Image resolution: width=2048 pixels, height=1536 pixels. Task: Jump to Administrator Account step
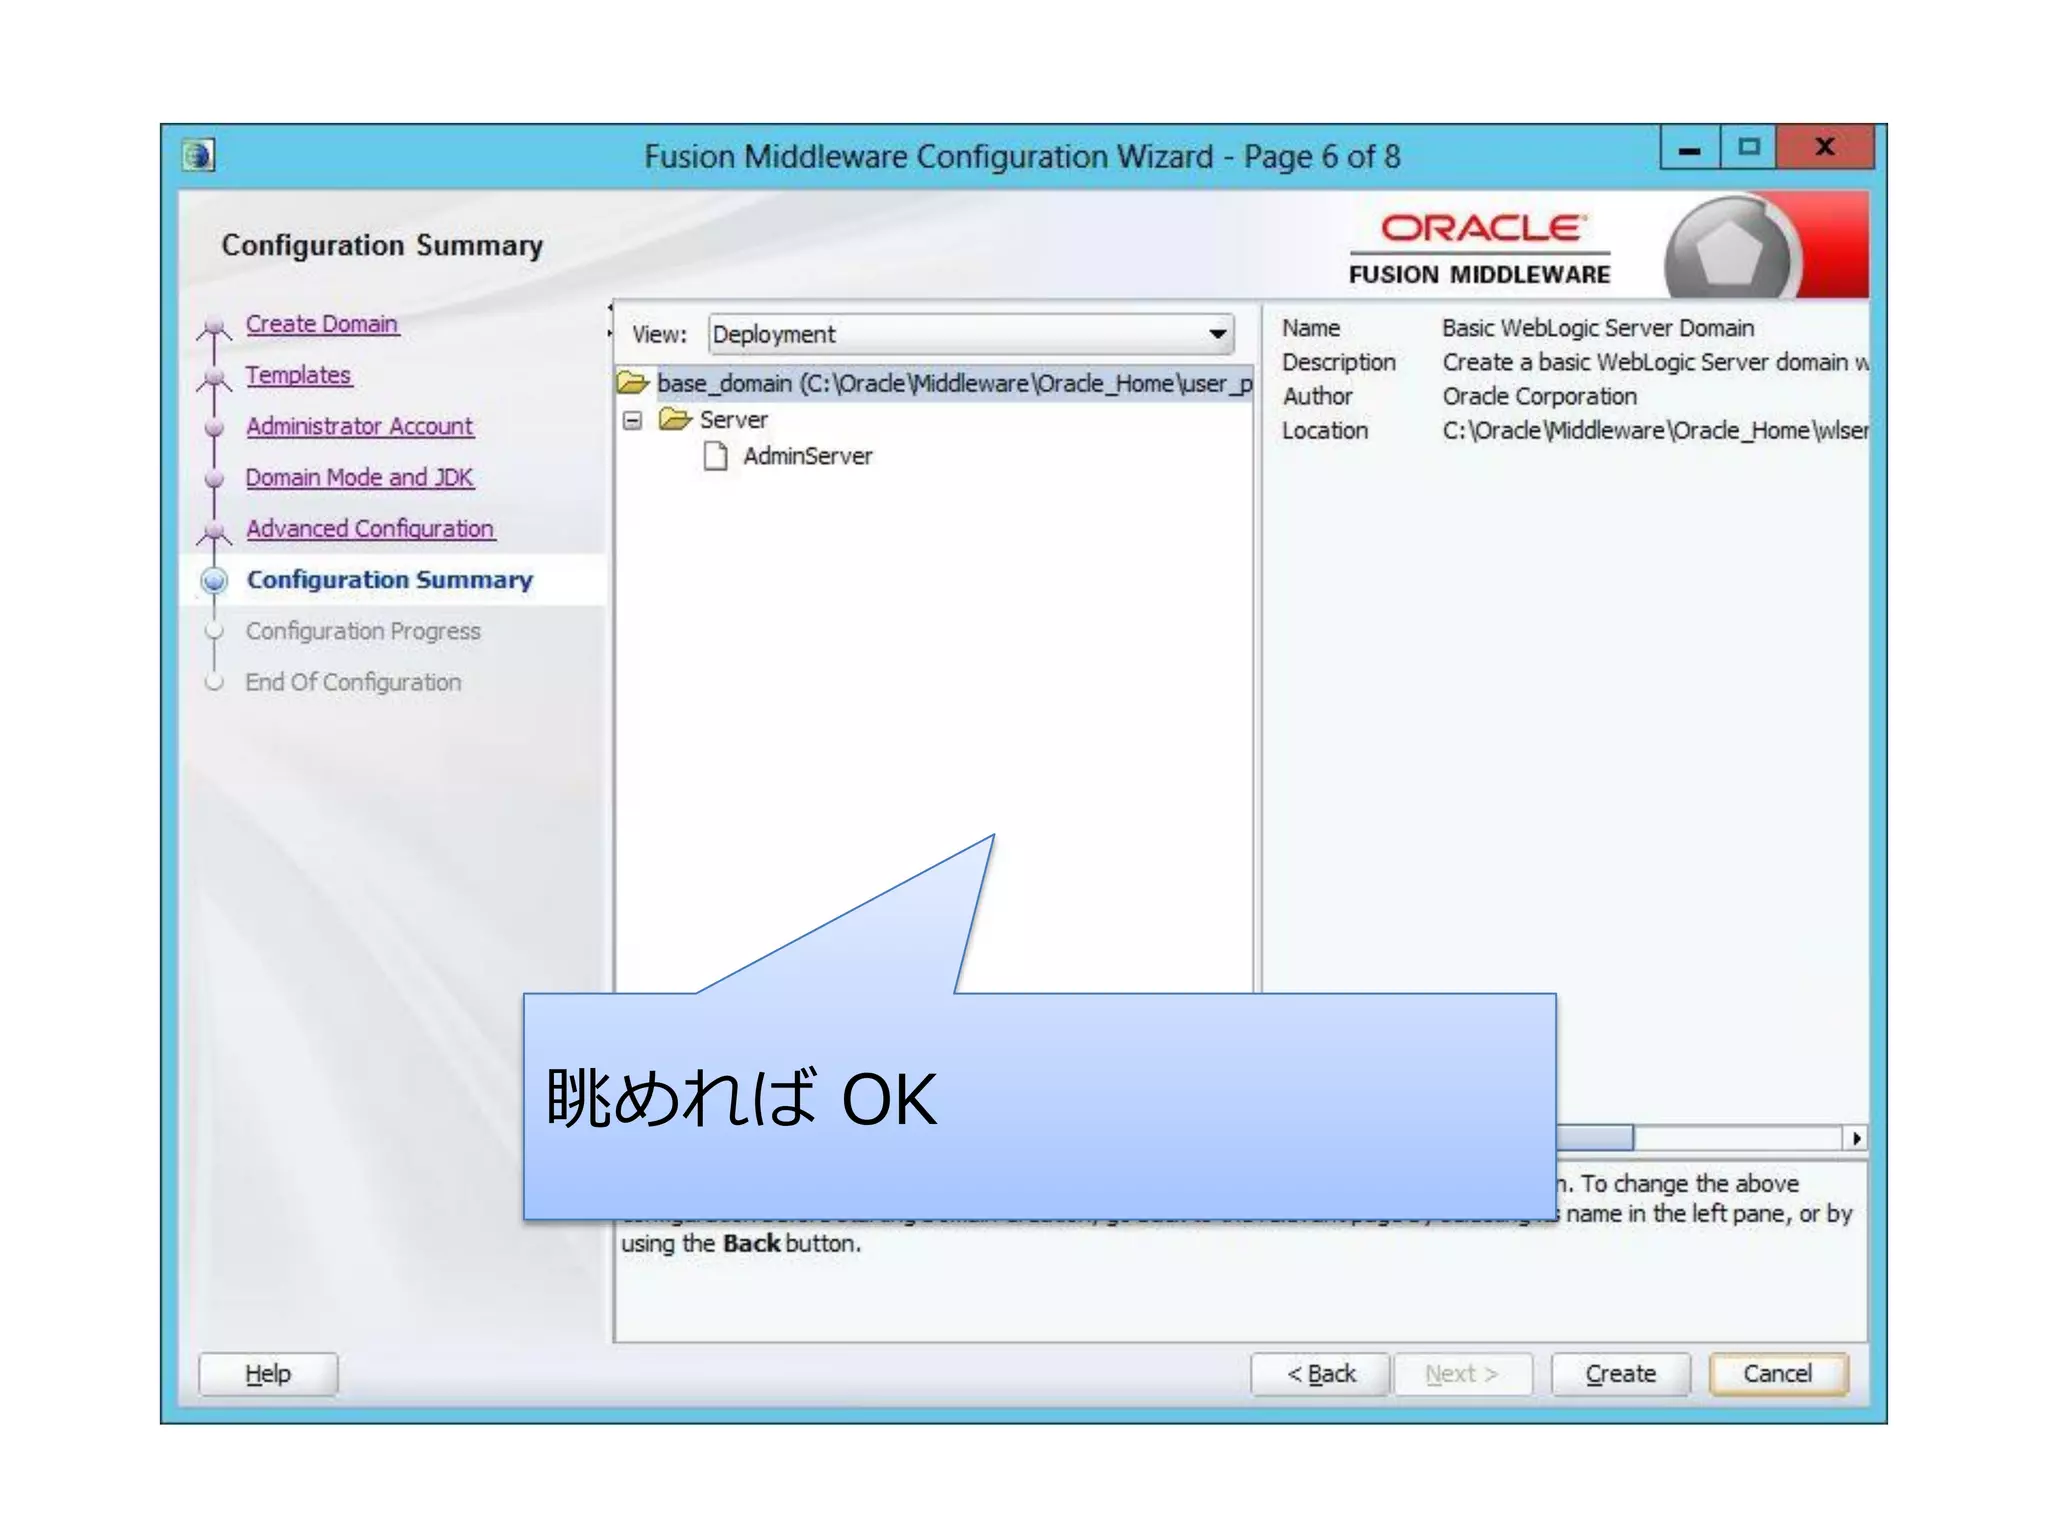359,426
